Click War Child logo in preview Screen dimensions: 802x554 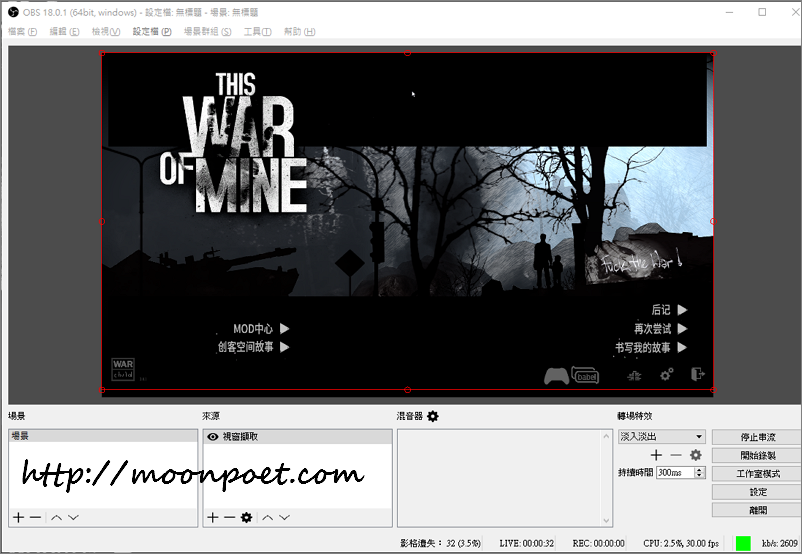click(123, 369)
